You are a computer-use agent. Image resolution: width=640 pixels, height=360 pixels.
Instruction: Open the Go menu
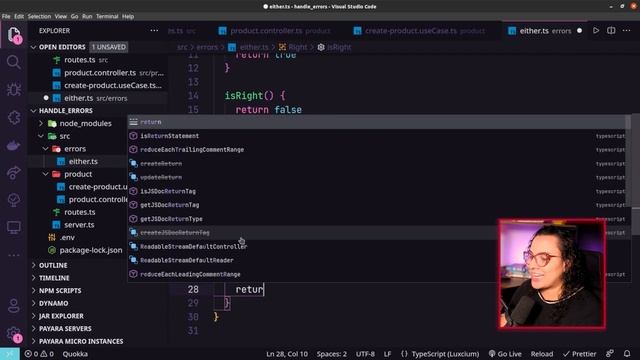(74, 16)
